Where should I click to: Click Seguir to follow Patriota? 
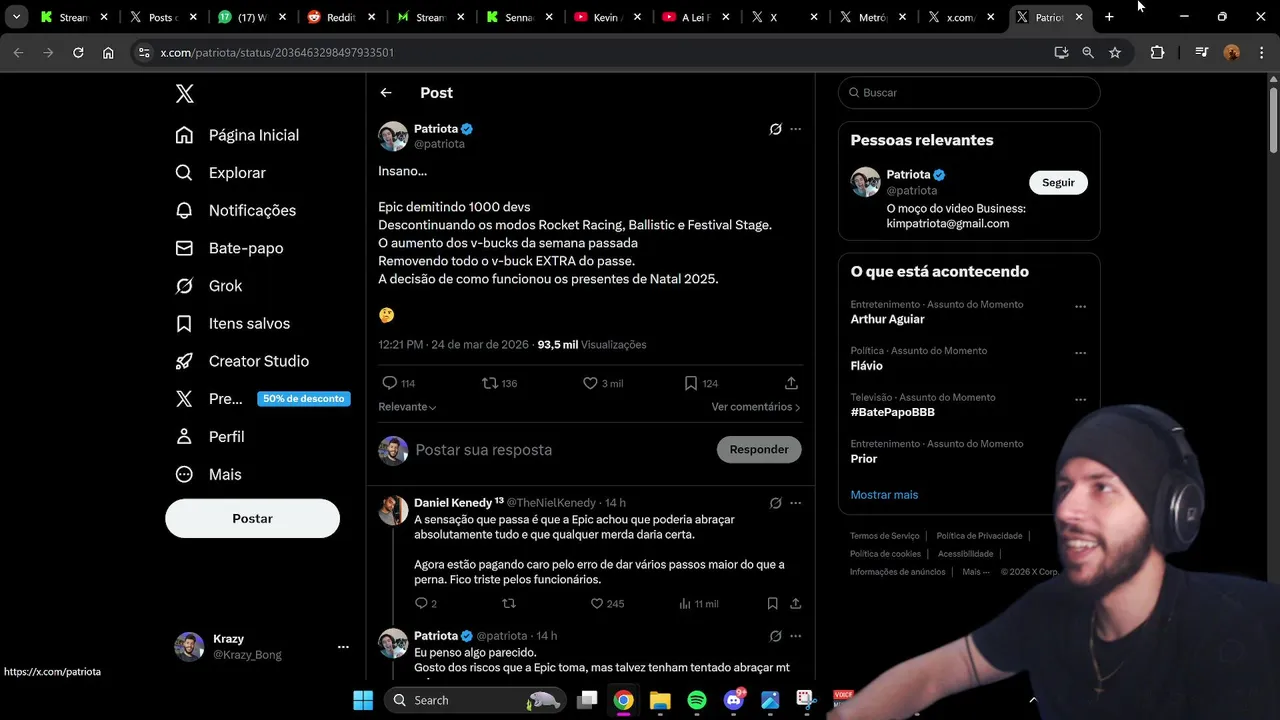pyautogui.click(x=1058, y=183)
